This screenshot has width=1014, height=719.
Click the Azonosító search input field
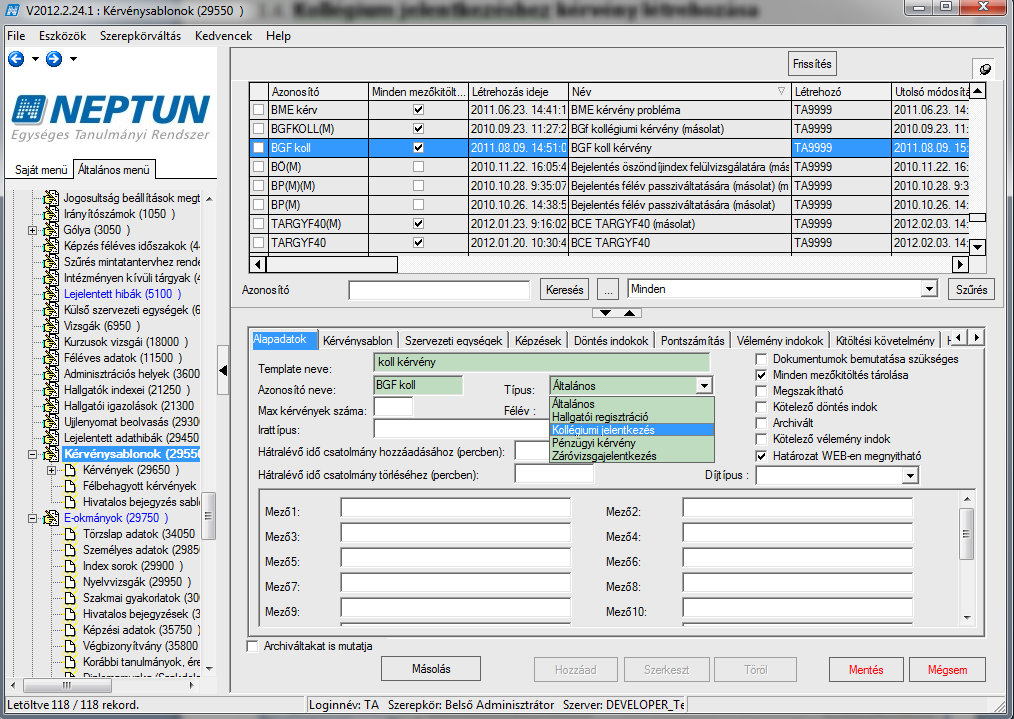[x=439, y=290]
